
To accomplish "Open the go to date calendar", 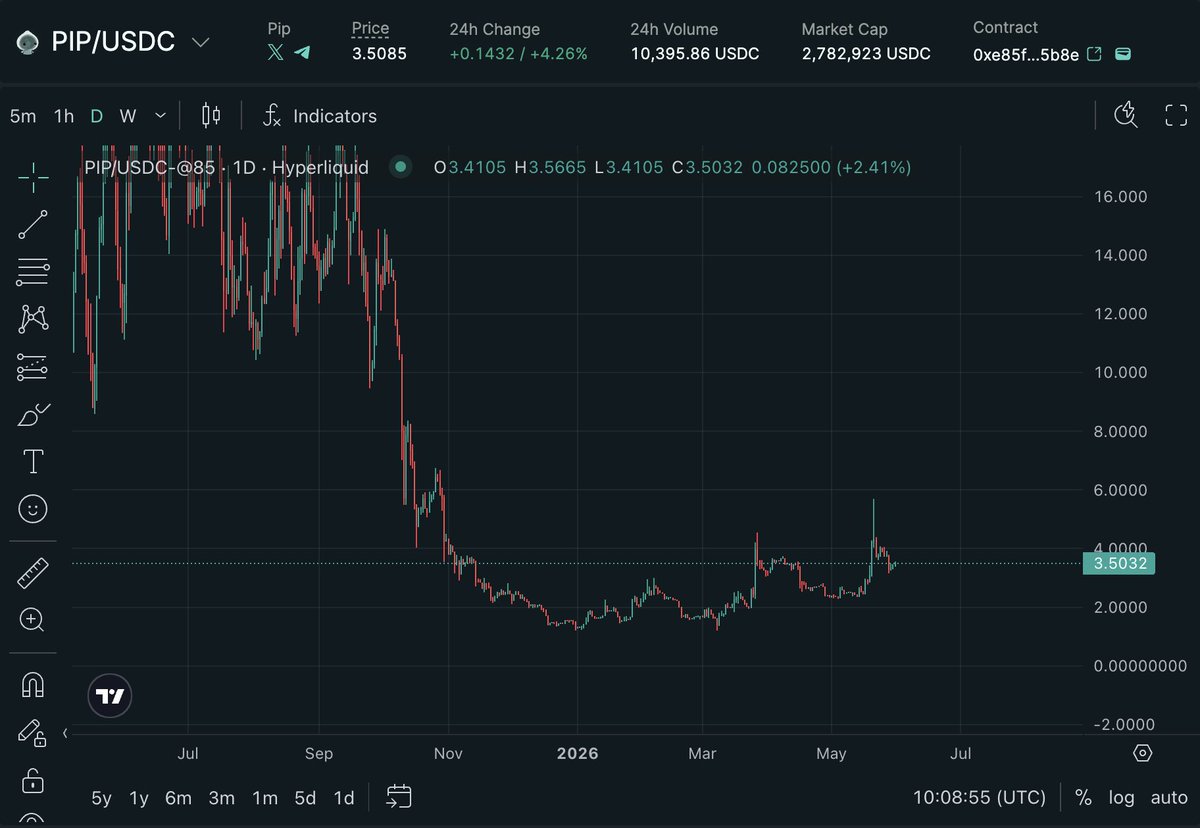I will click(399, 797).
